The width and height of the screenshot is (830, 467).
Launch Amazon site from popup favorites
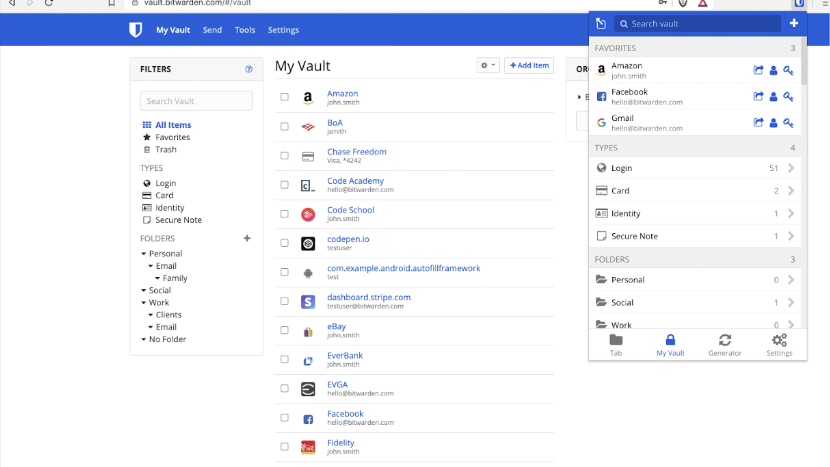pos(758,70)
